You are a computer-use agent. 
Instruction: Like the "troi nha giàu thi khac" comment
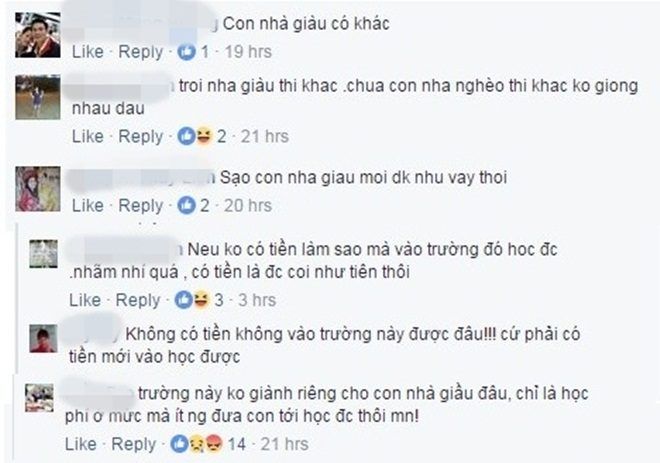[x=86, y=136]
